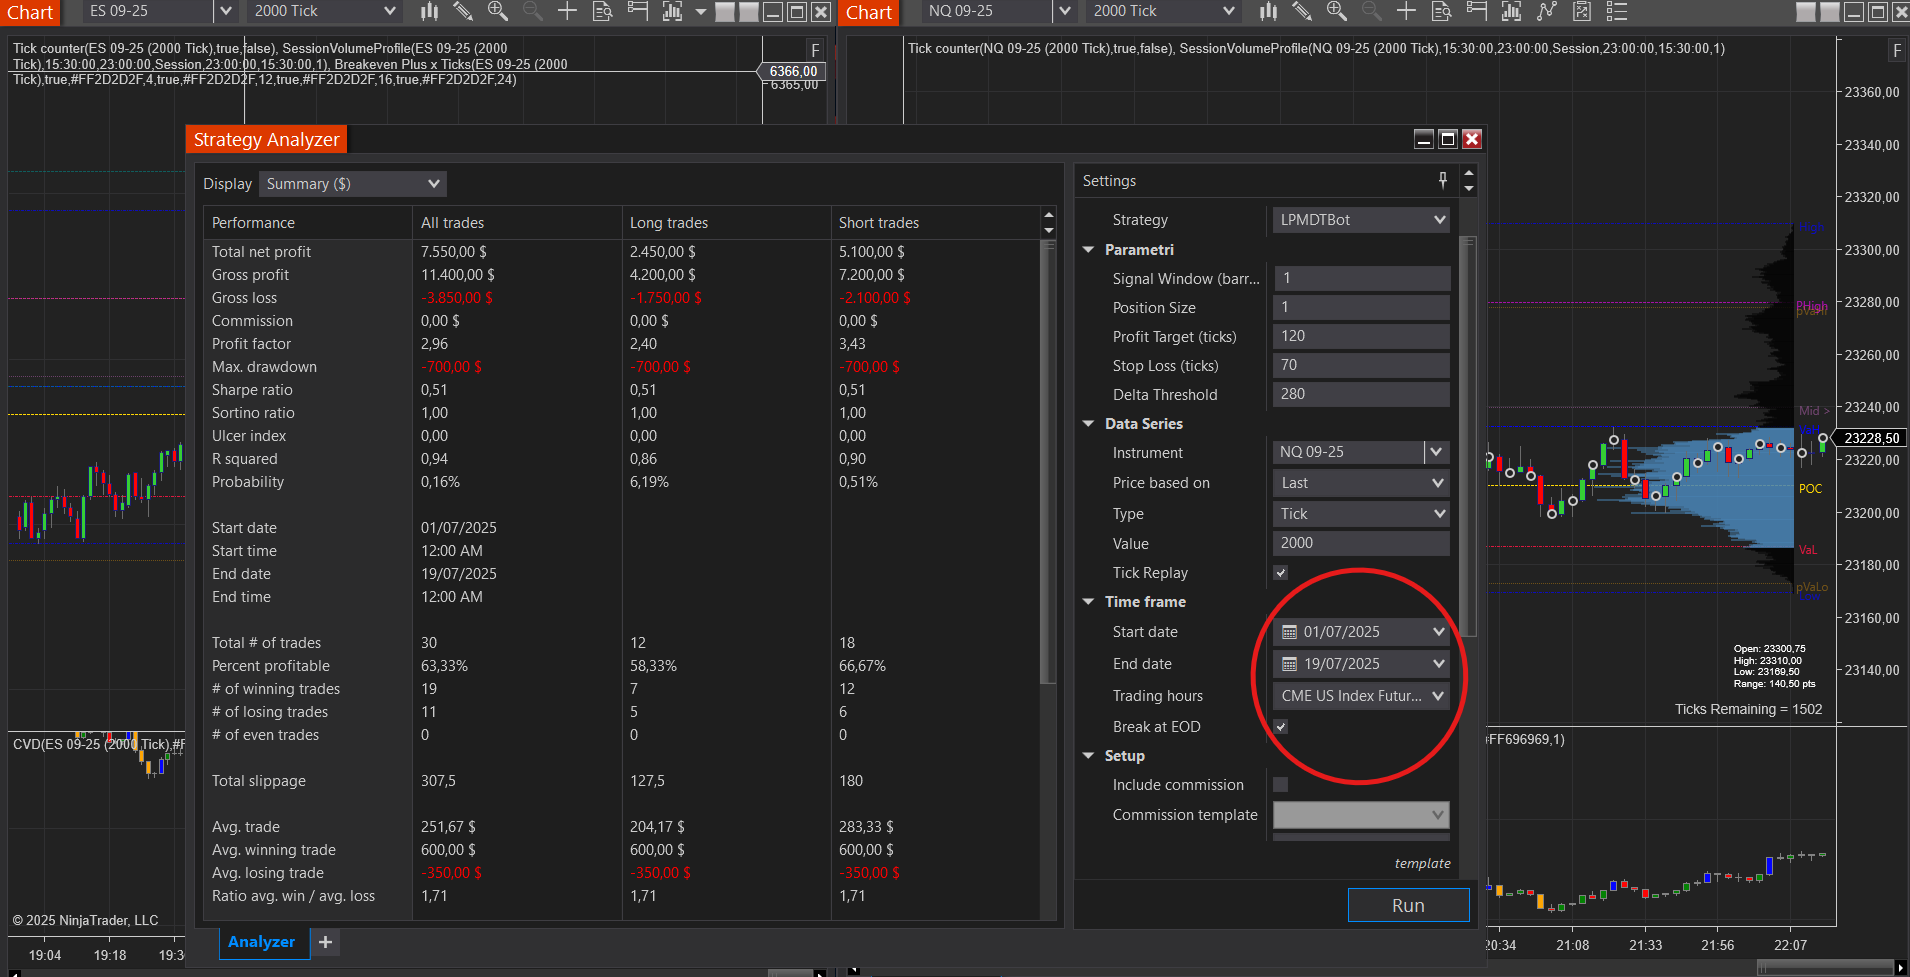
Task: Click F button on NQ chart corner
Action: [1897, 50]
